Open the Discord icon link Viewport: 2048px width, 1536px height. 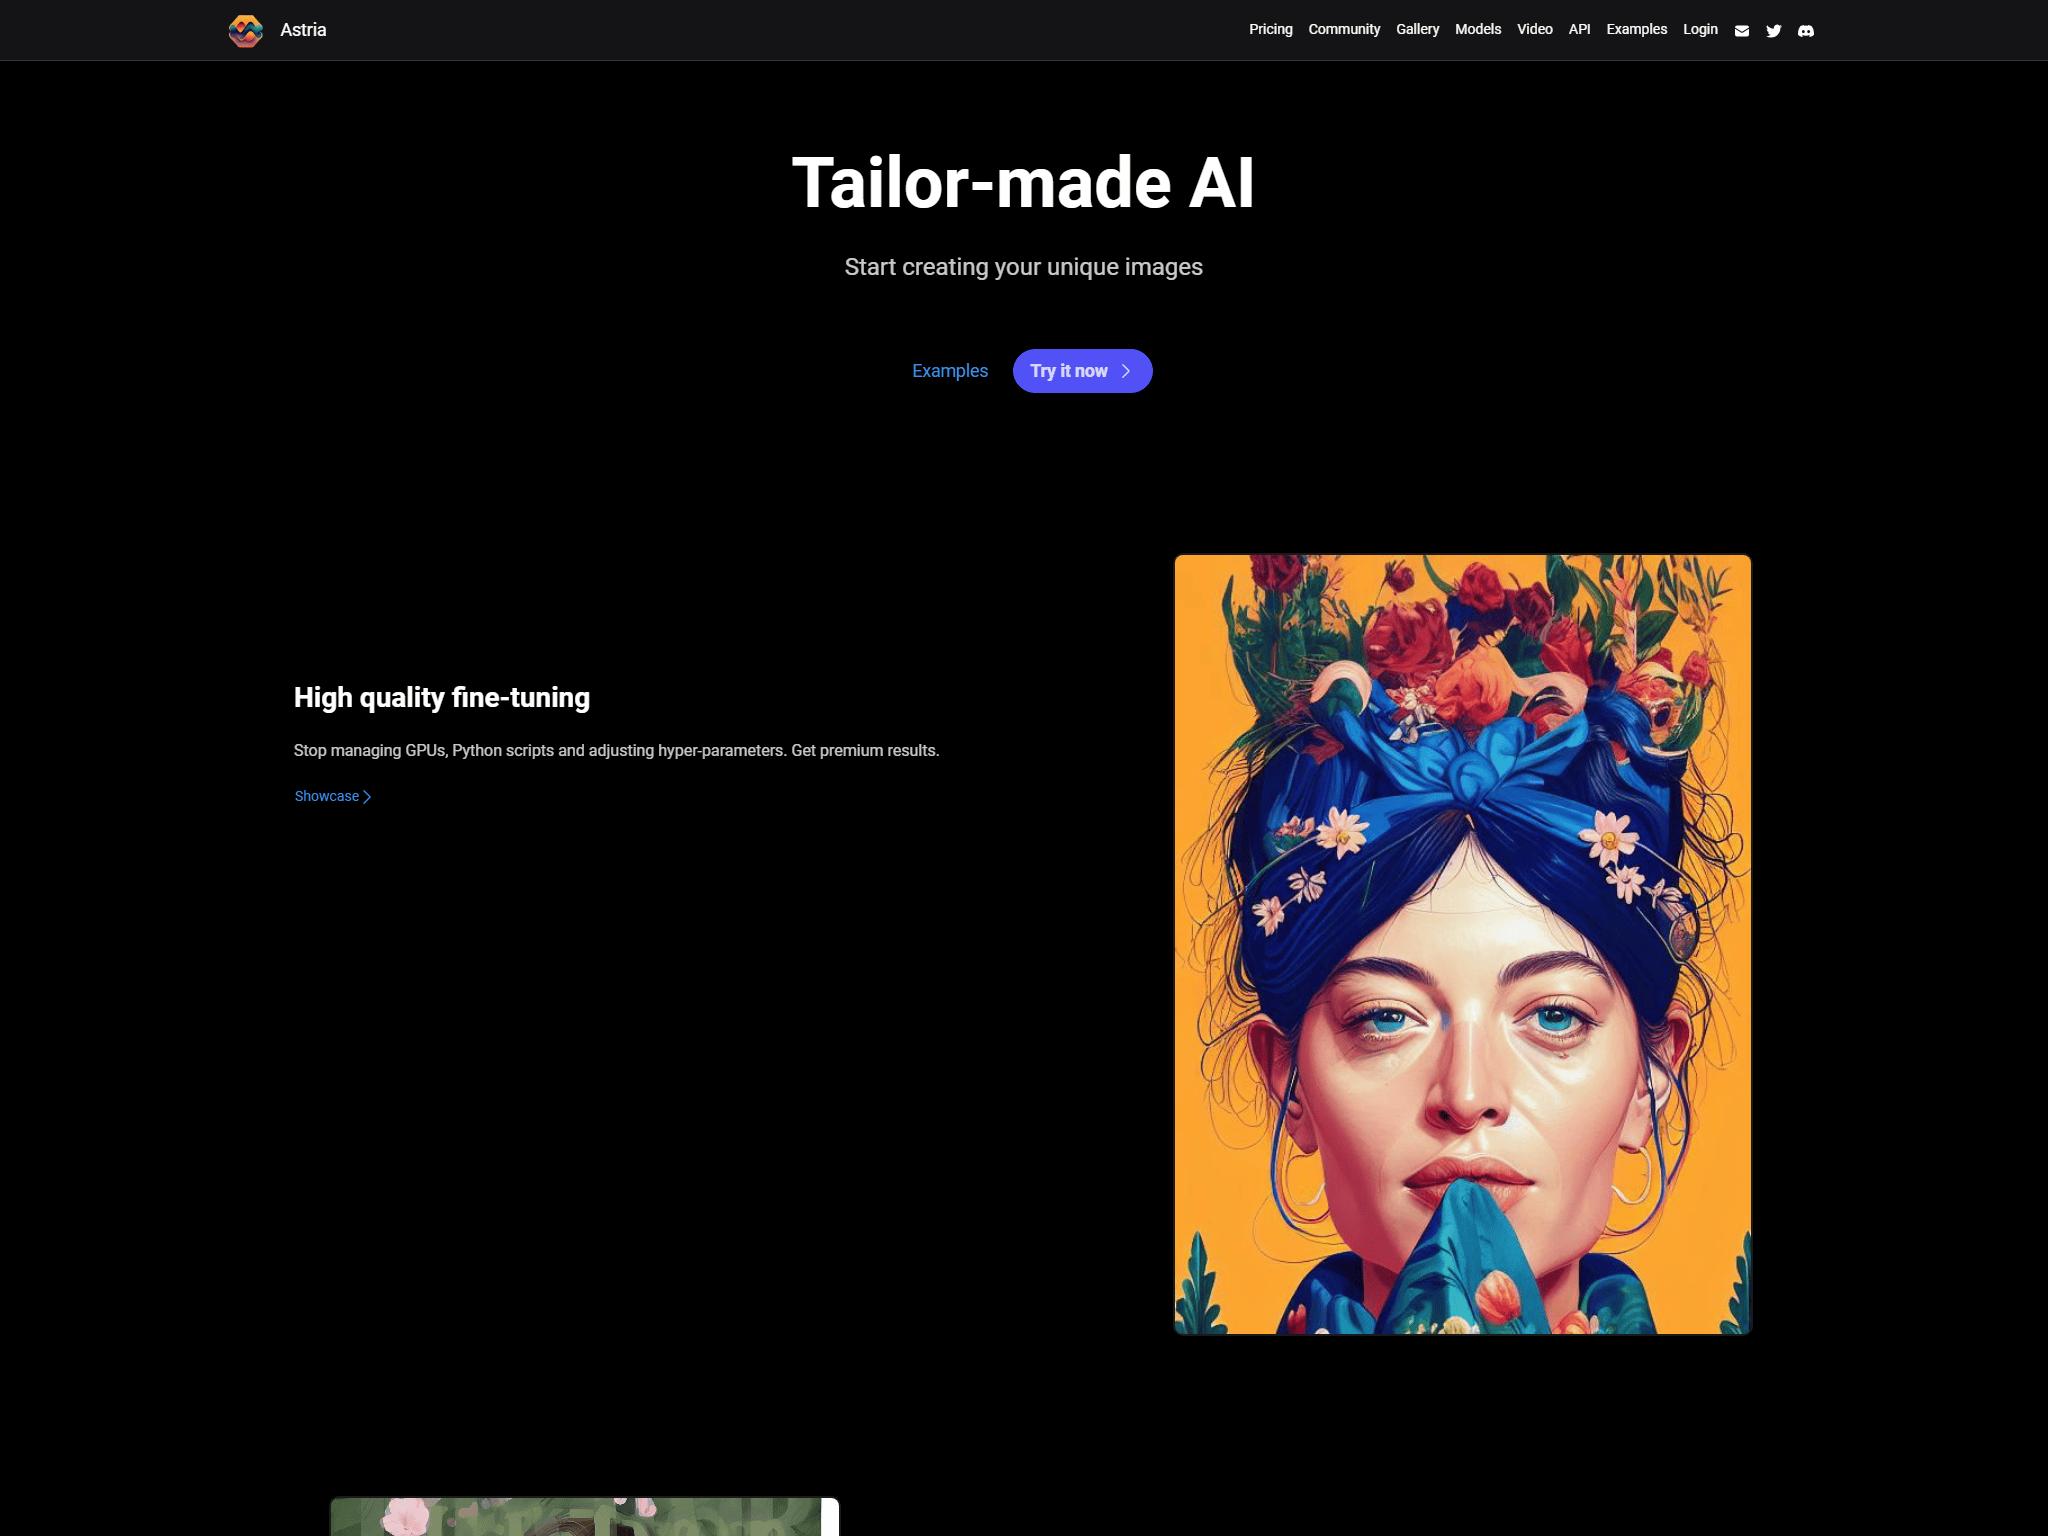click(1806, 31)
